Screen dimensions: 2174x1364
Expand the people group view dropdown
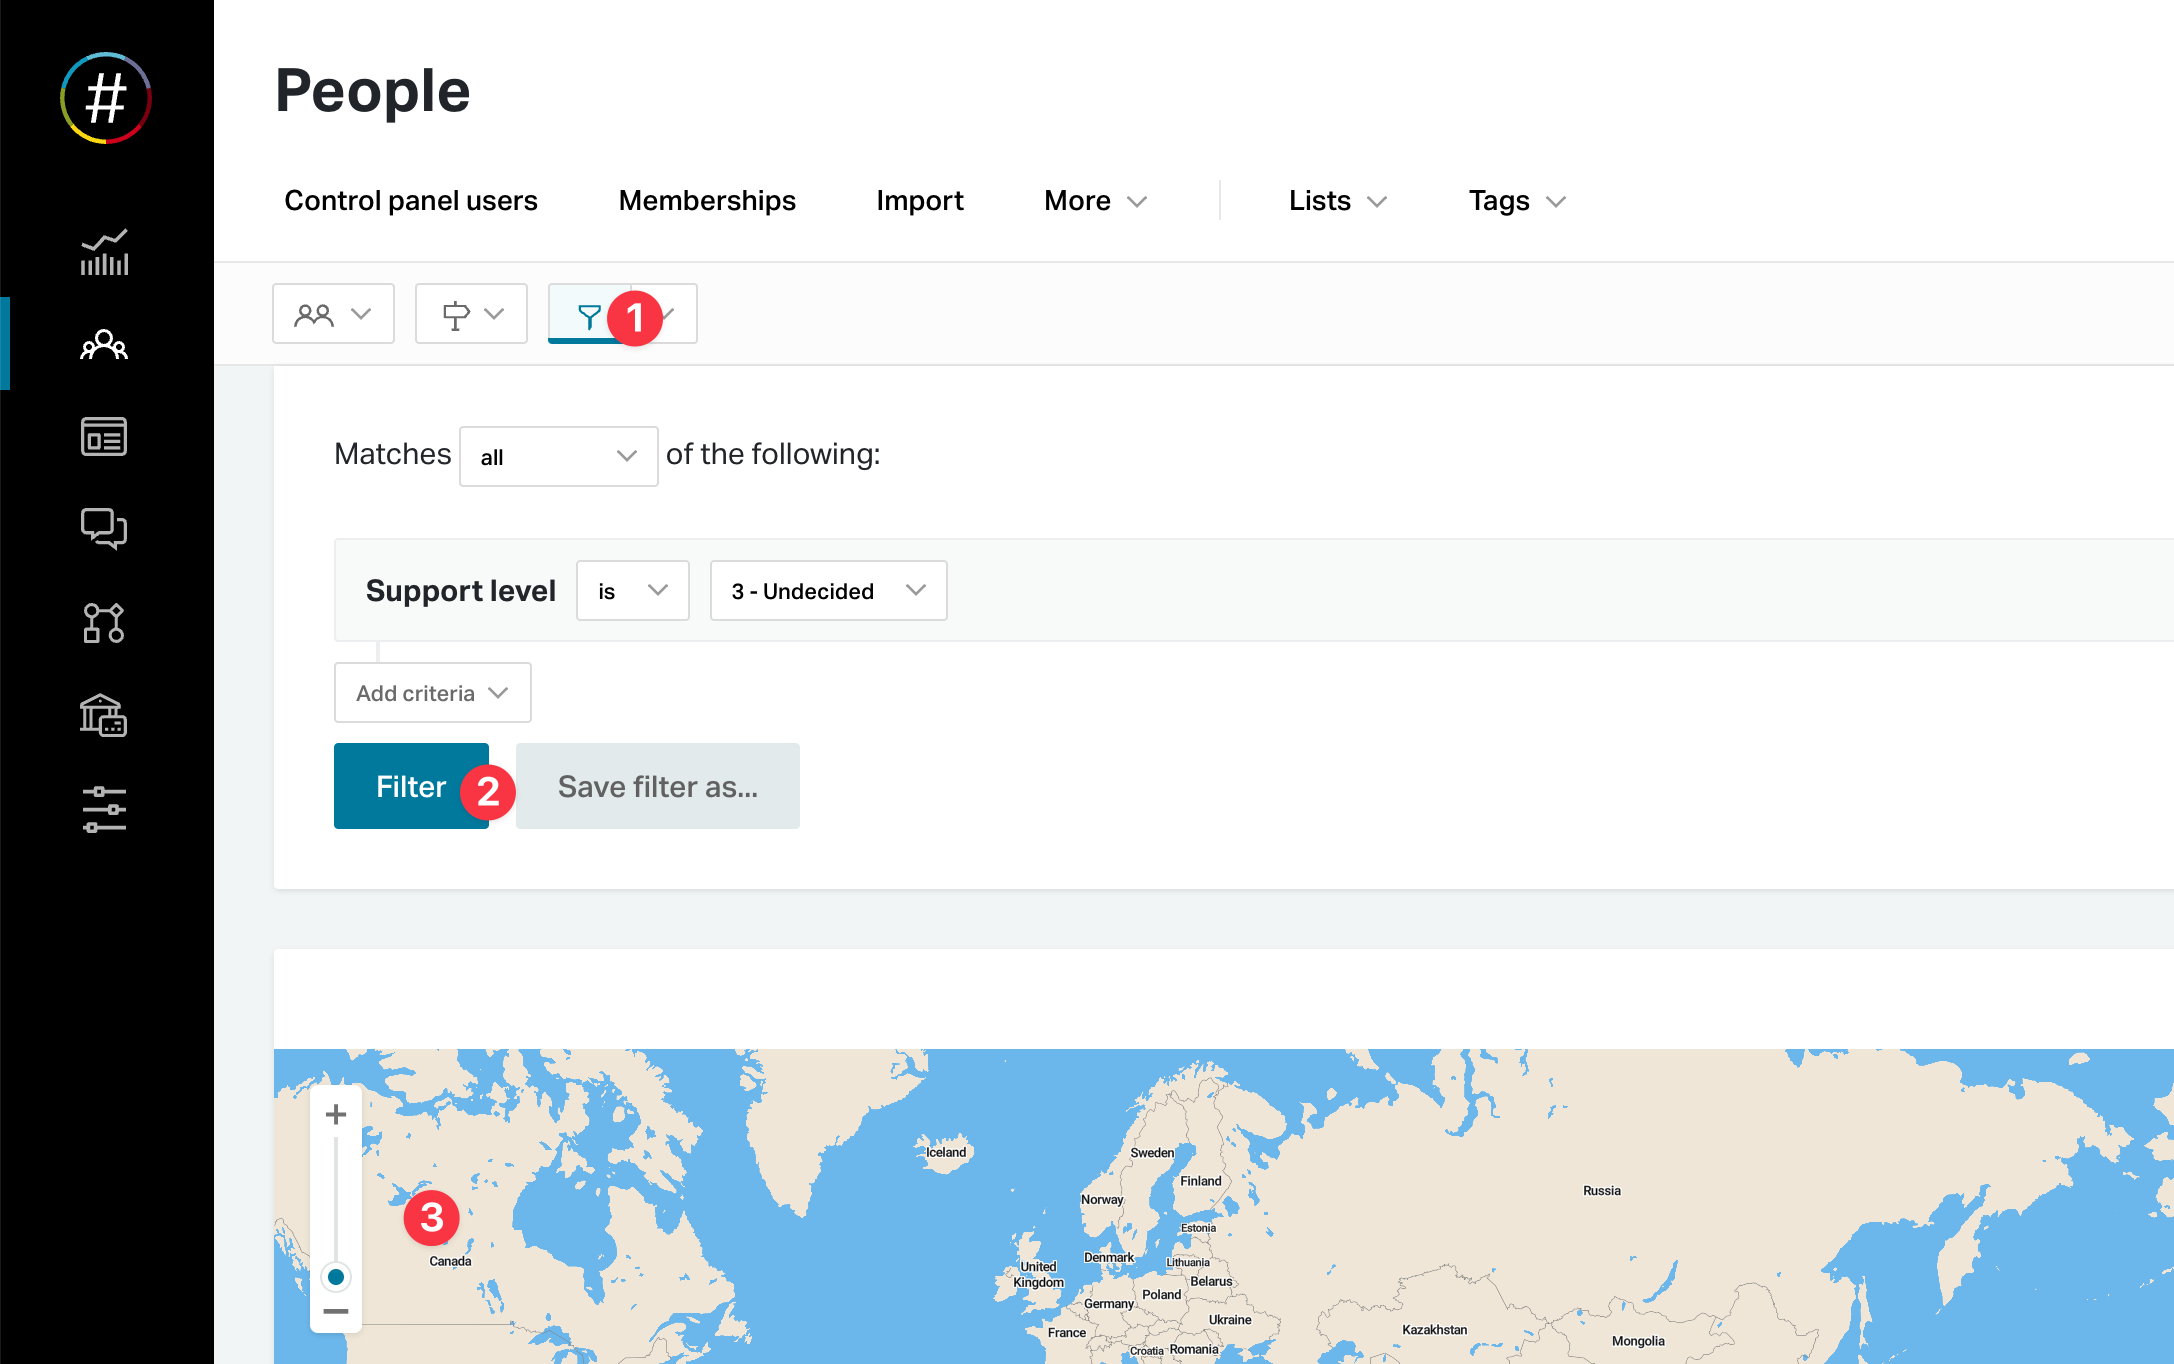coord(333,314)
